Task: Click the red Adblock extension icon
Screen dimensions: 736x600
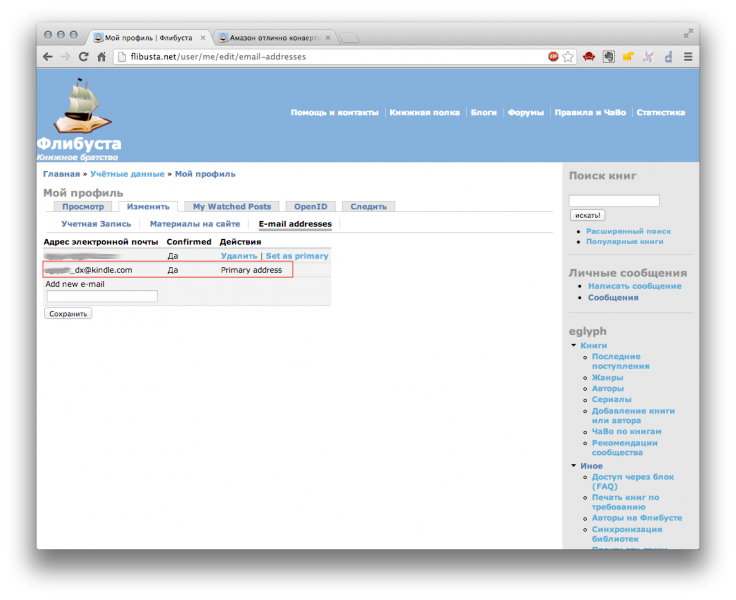Action: pyautogui.click(x=553, y=57)
